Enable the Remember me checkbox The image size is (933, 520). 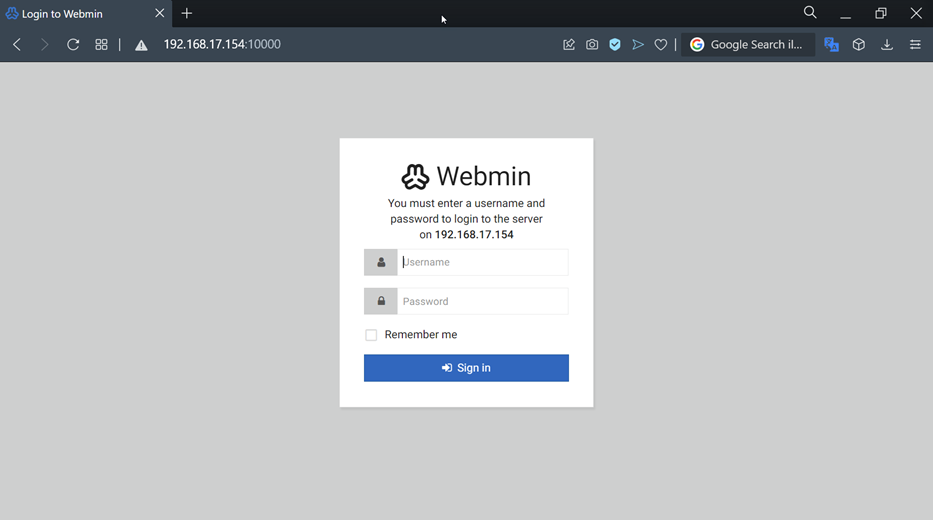[371, 335]
